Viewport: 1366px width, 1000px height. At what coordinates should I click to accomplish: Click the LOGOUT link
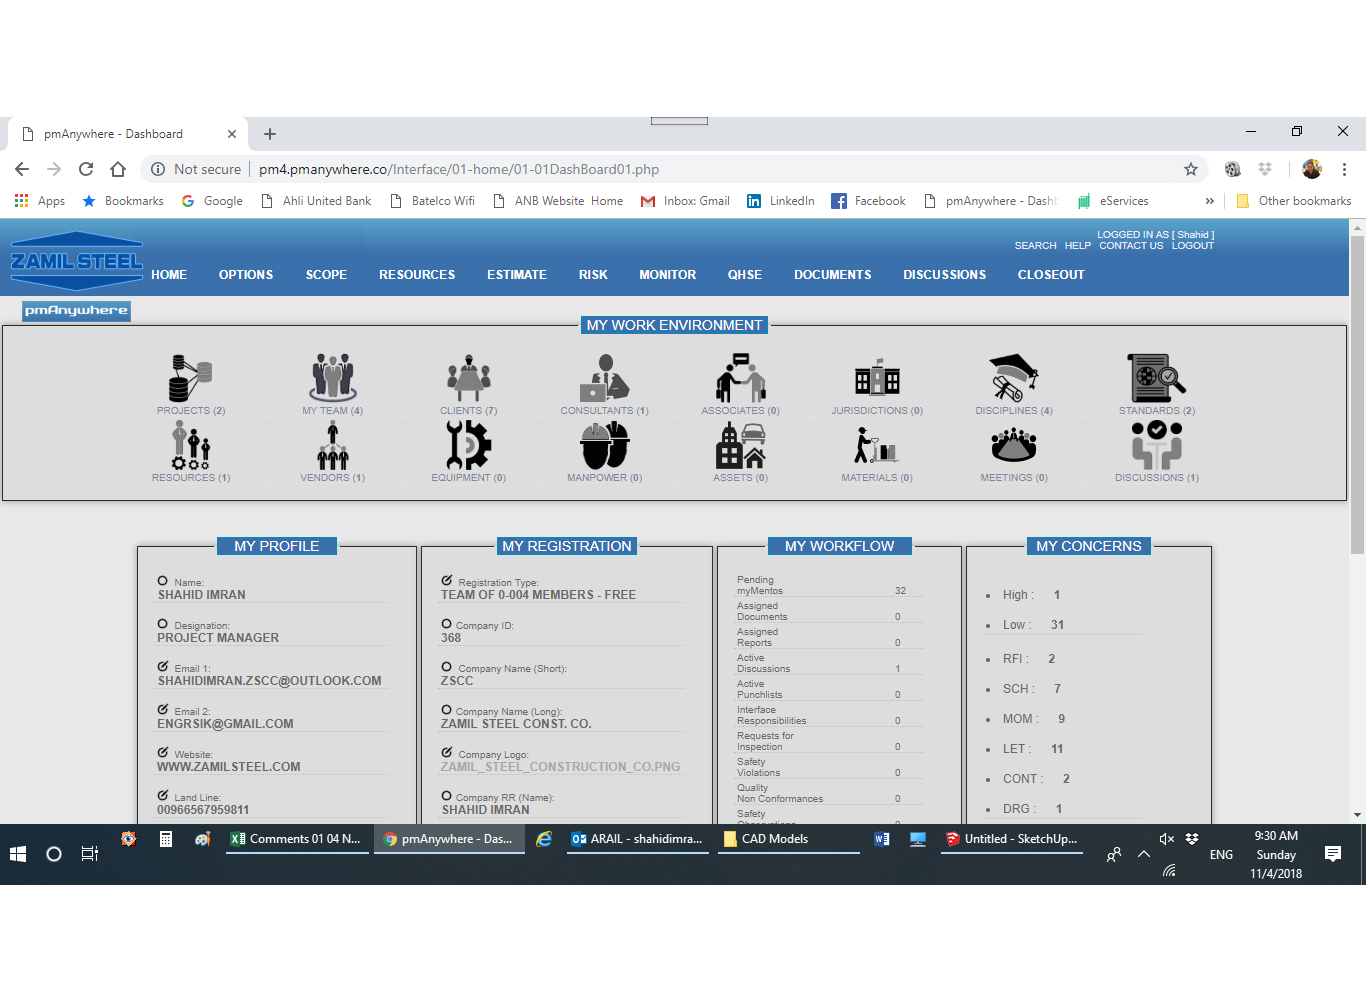[x=1192, y=246]
